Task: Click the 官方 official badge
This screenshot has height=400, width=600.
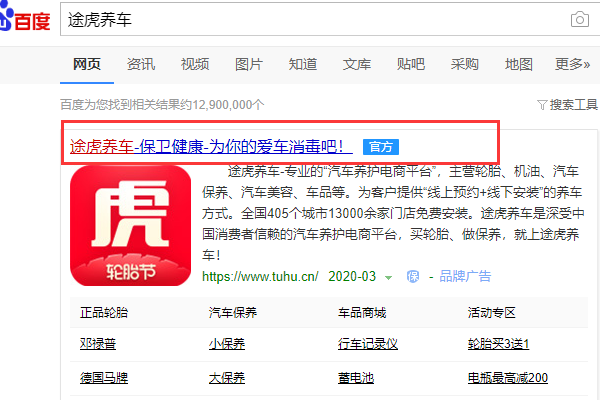Action: [x=381, y=147]
